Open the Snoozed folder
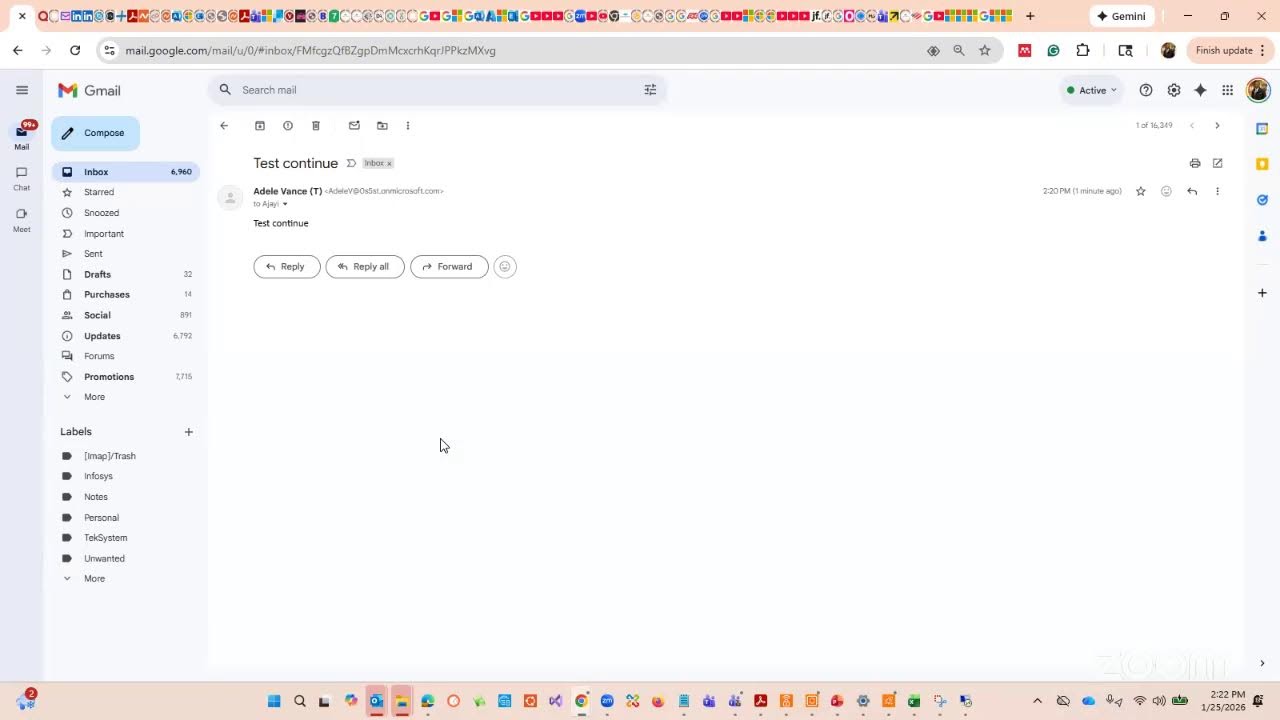Viewport: 1280px width, 720px height. (126, 213)
